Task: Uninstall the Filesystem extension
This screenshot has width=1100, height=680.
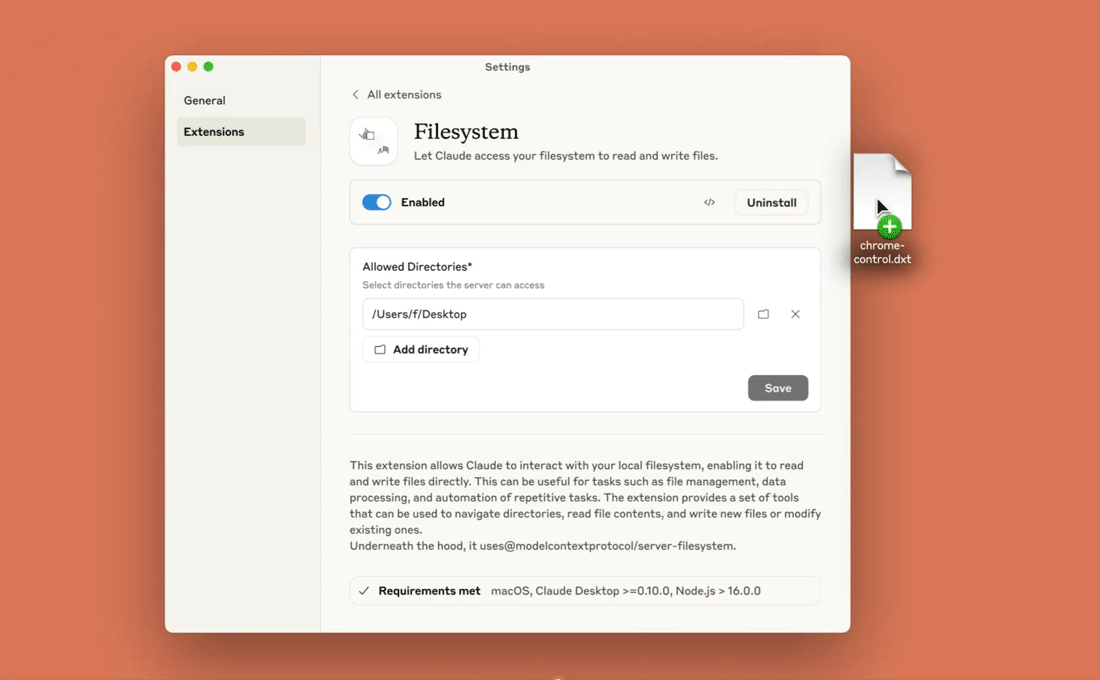Action: pos(772,202)
